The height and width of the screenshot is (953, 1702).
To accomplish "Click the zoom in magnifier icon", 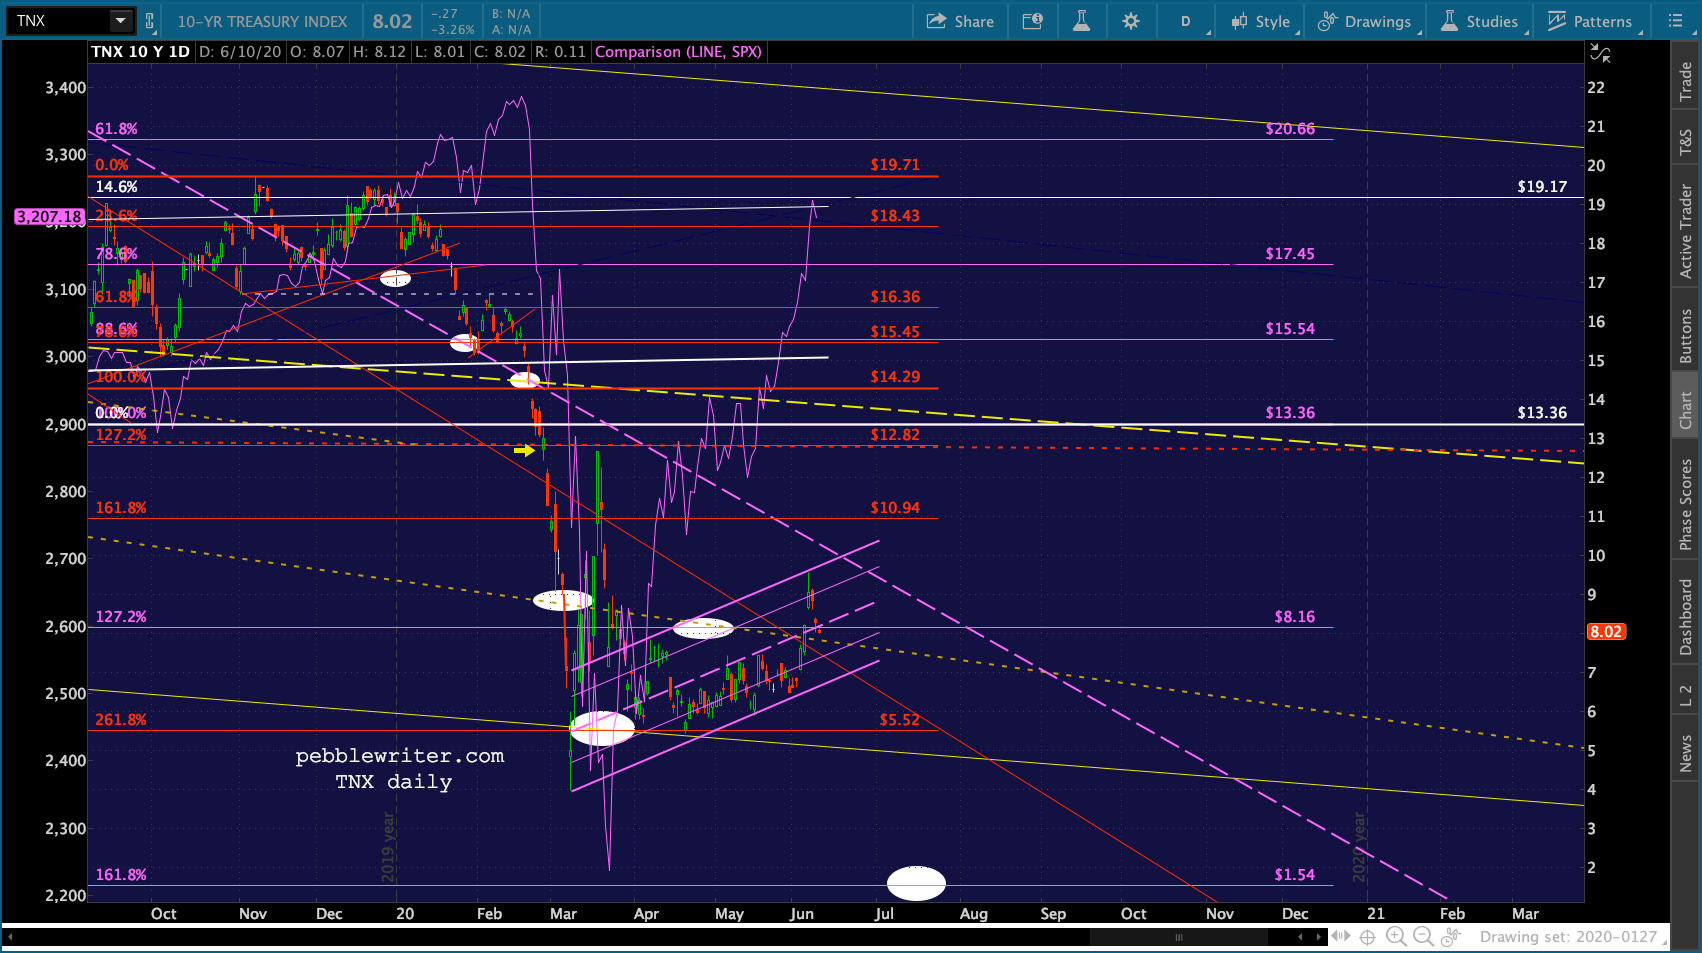I will [1396, 937].
